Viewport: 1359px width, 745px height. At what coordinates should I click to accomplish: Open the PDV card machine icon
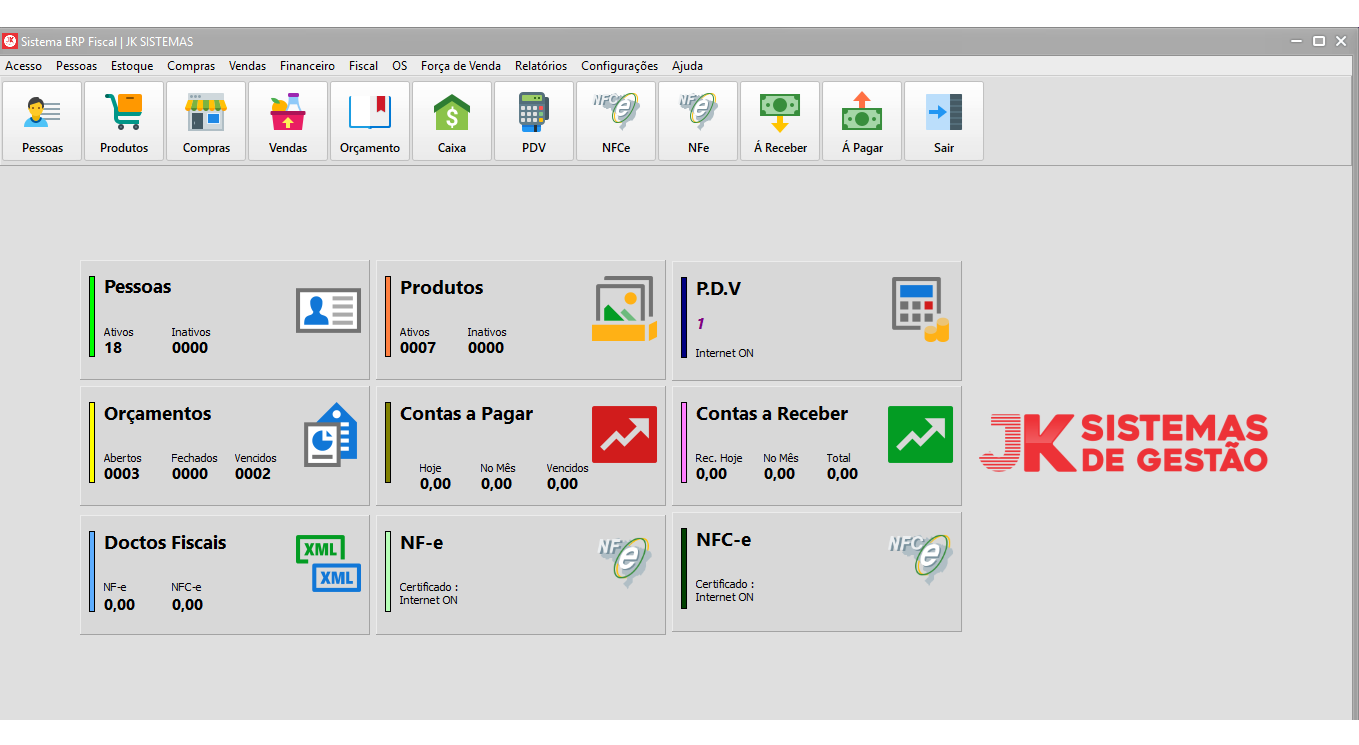tap(534, 121)
